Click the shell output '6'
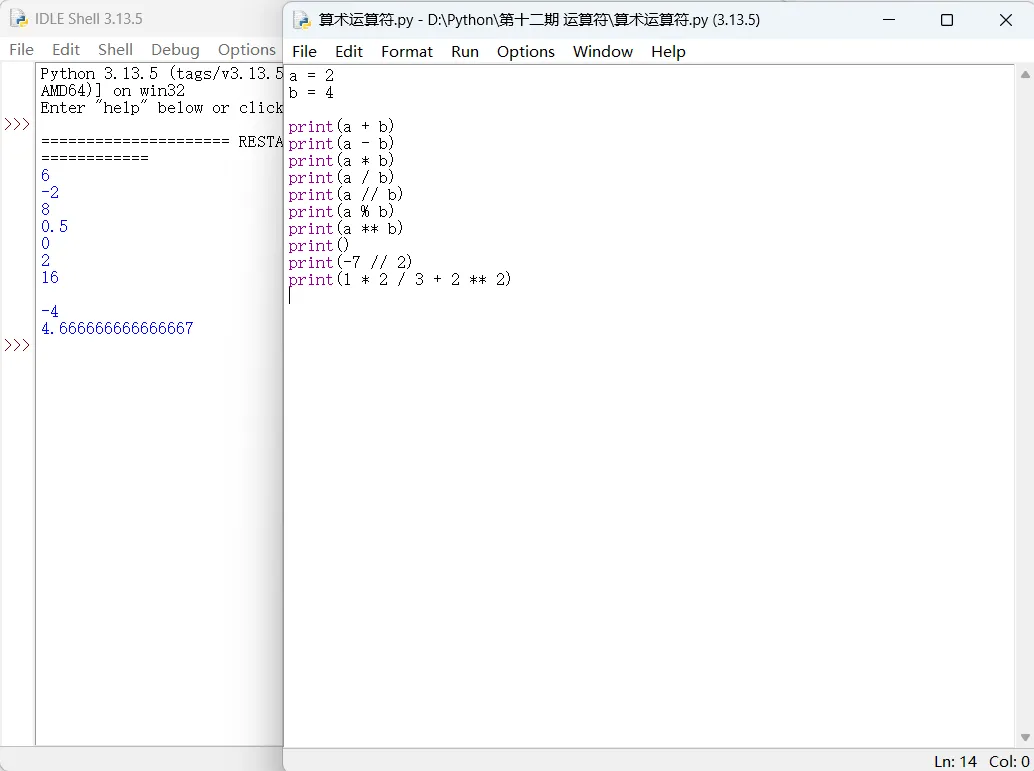 pos(45,175)
